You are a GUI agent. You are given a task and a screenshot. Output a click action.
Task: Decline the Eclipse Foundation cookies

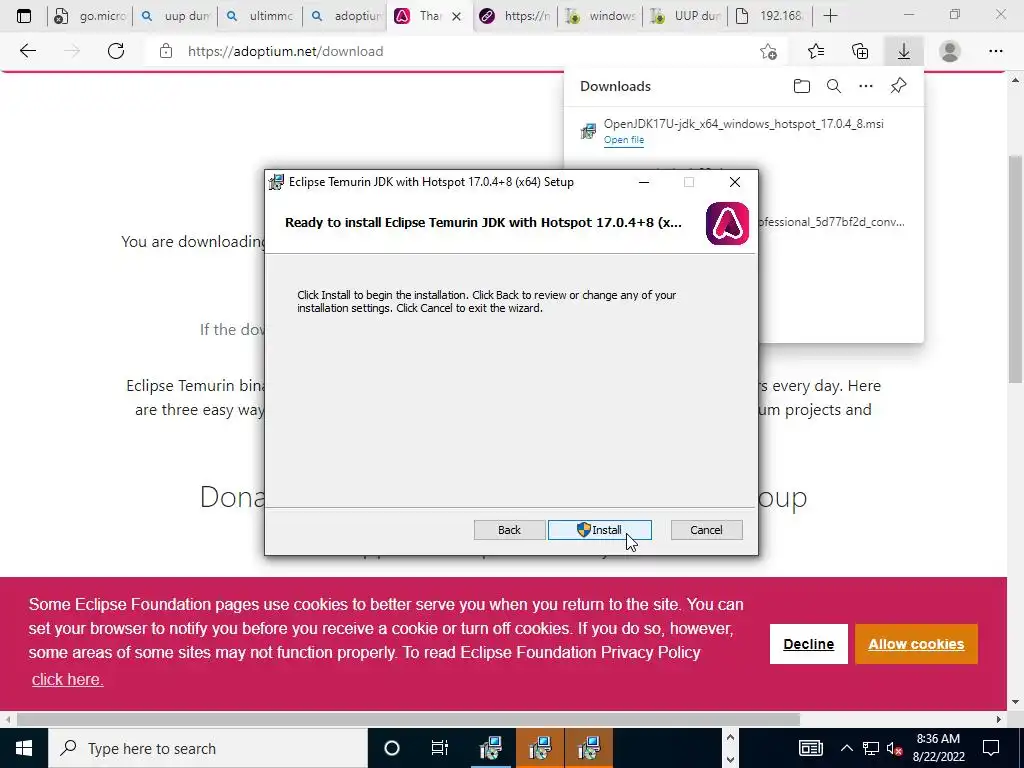click(x=808, y=644)
